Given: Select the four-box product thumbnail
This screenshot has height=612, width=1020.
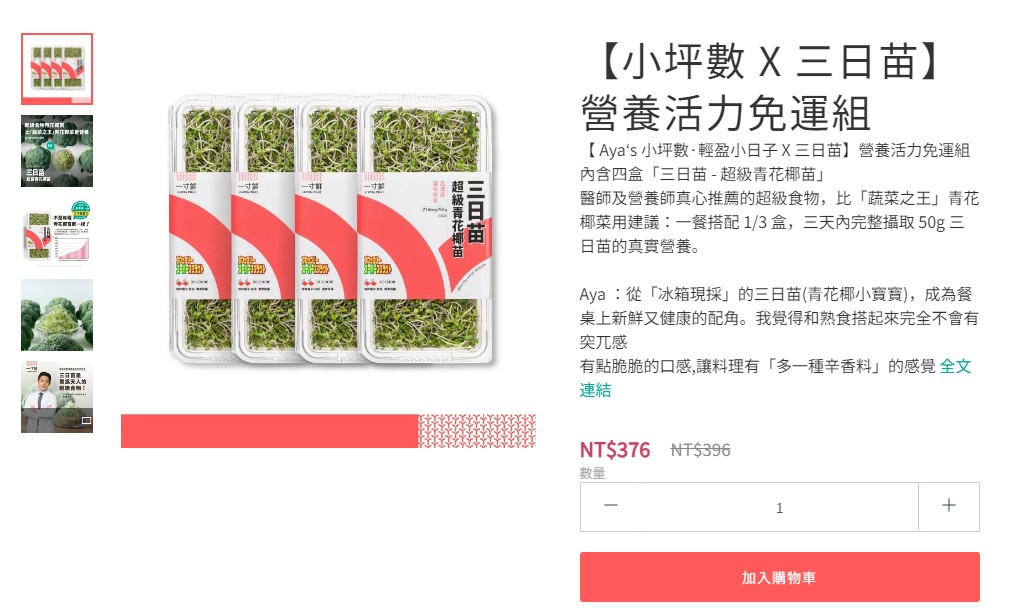Looking at the screenshot, I should click(57, 69).
